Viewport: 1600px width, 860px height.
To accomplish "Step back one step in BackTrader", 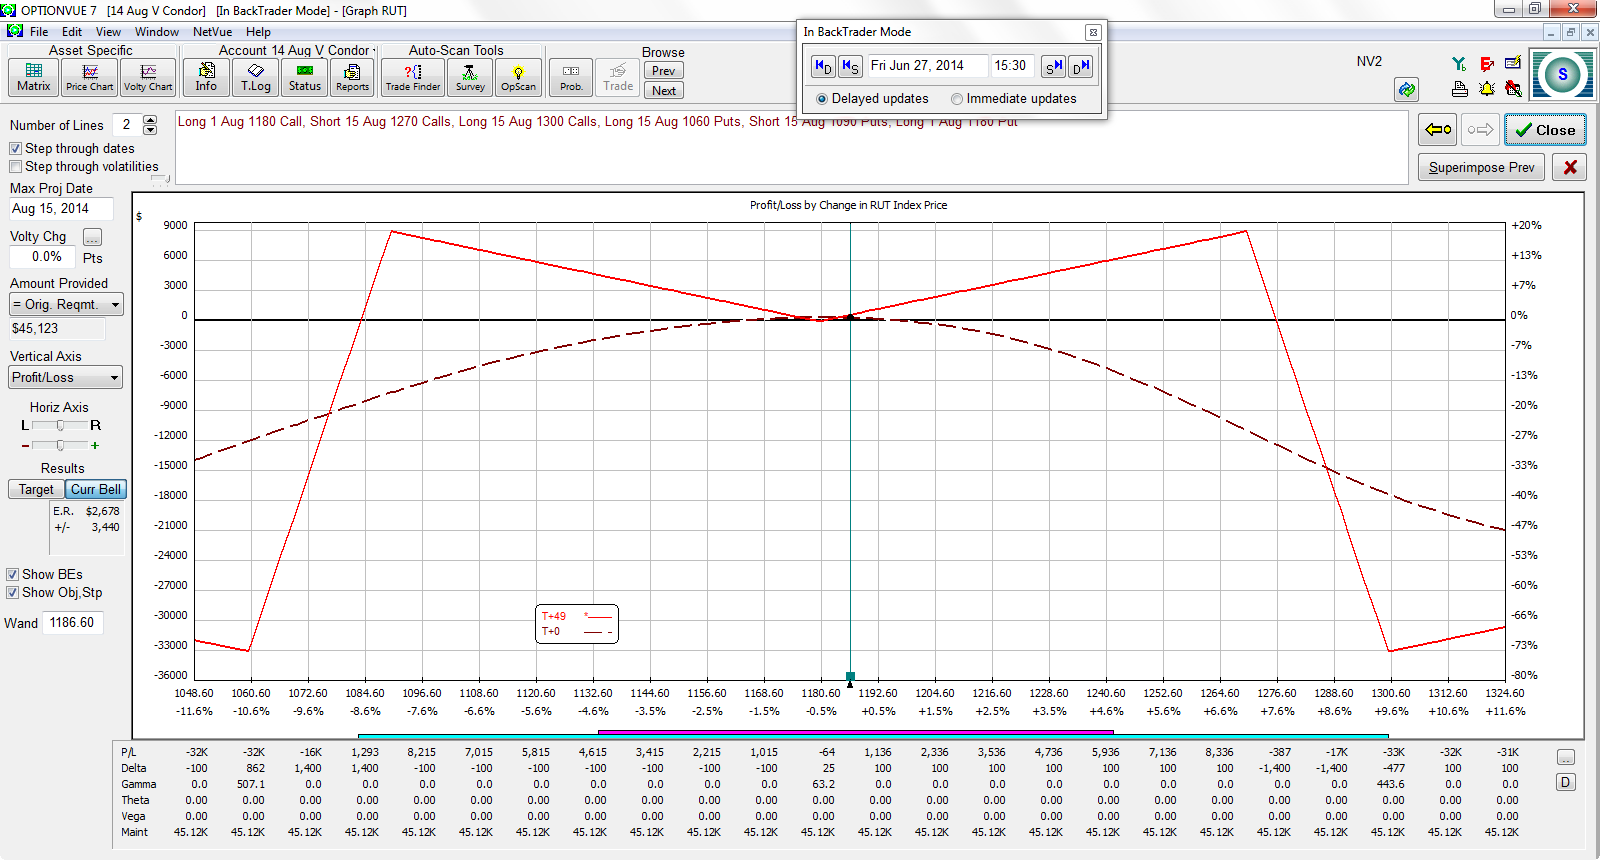I will [850, 66].
